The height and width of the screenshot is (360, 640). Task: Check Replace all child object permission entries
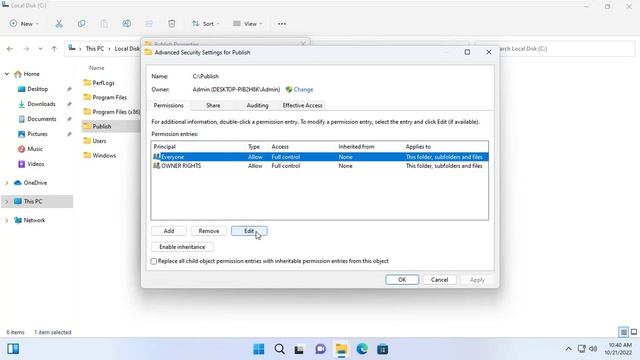(154, 261)
